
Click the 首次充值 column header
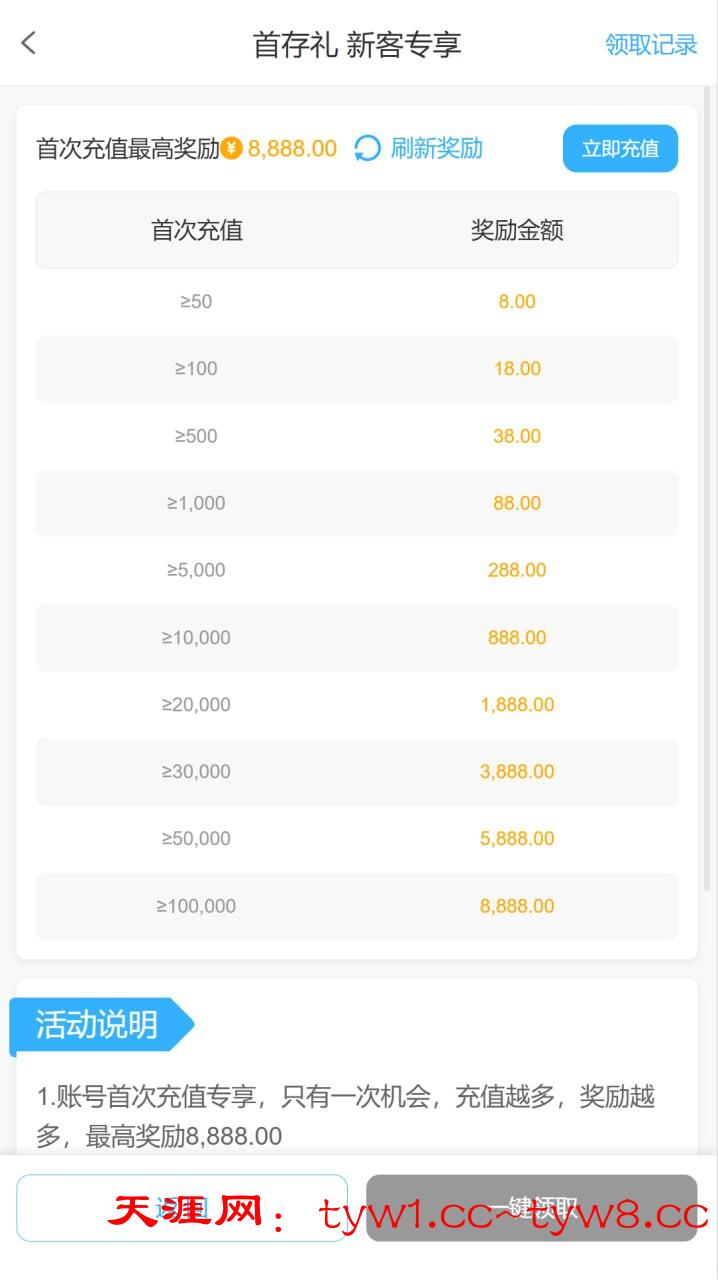(197, 231)
